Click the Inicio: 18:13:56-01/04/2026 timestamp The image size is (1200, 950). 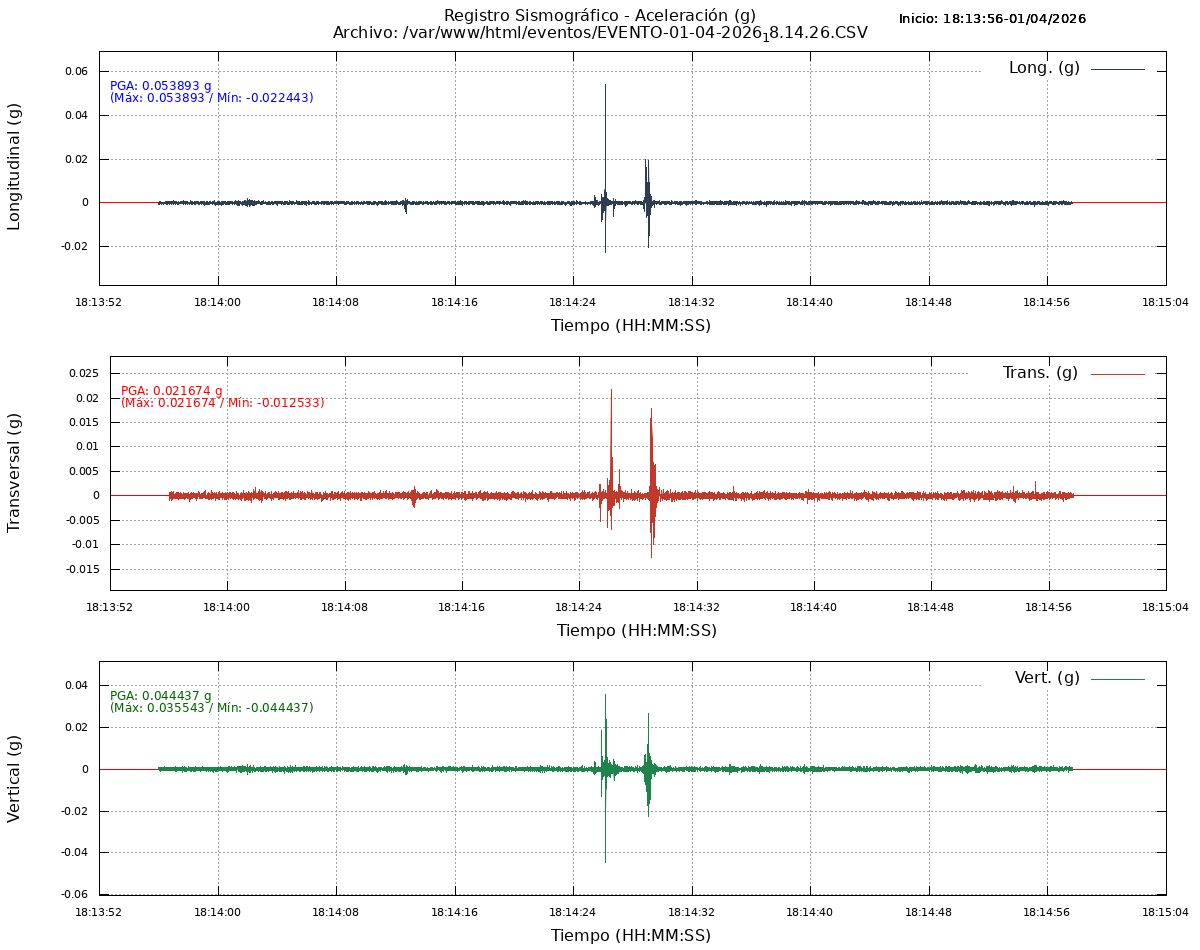click(992, 19)
